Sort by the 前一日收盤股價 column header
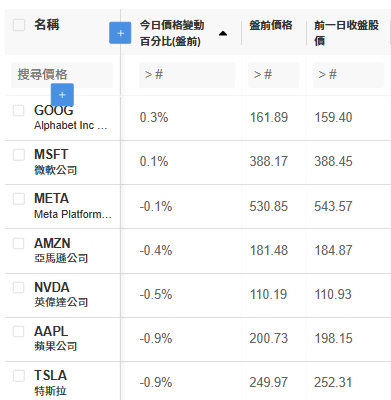The image size is (391, 400). (346, 33)
